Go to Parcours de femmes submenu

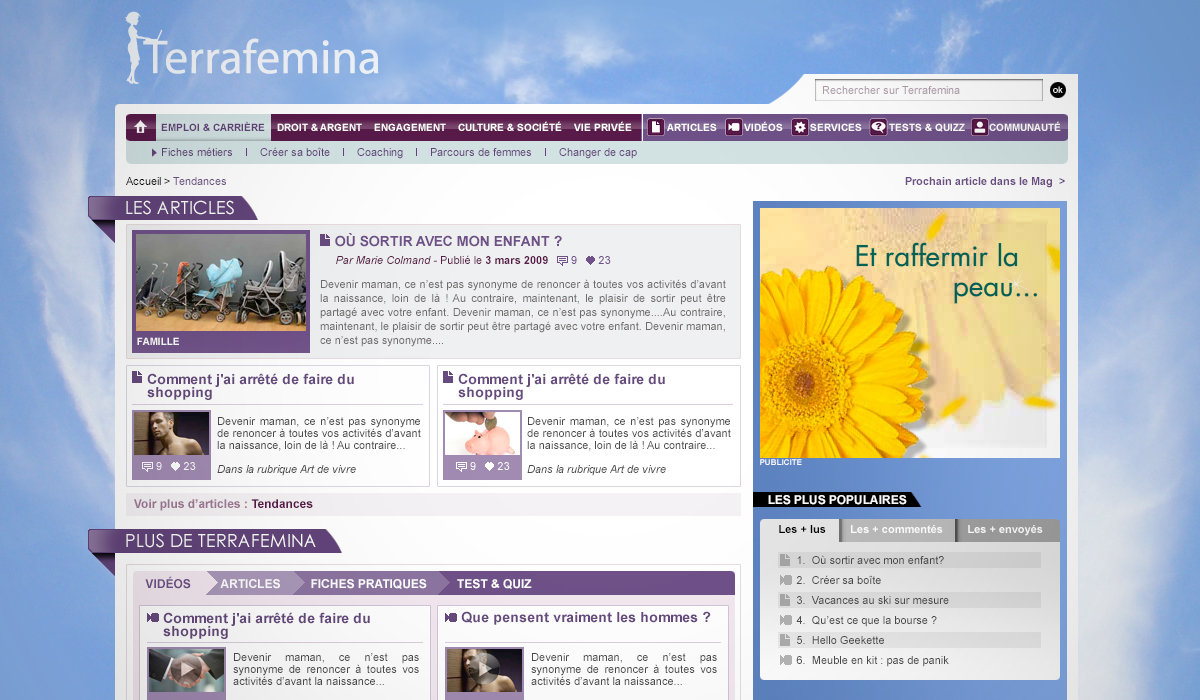(481, 152)
